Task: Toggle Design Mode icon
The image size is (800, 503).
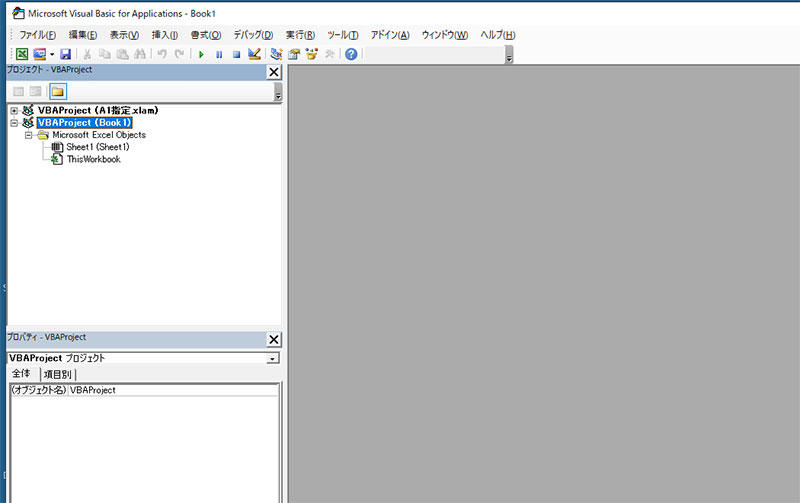Action: click(254, 54)
